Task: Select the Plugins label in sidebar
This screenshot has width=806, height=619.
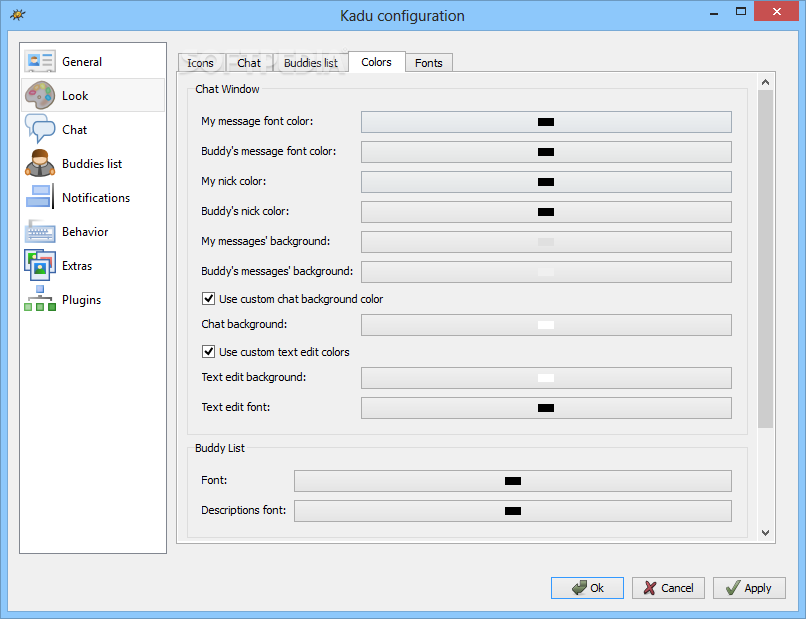Action: pos(82,300)
